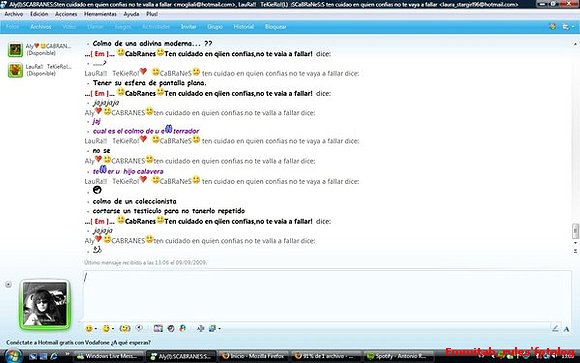Click Juegos in the blue toolbar

(123, 27)
